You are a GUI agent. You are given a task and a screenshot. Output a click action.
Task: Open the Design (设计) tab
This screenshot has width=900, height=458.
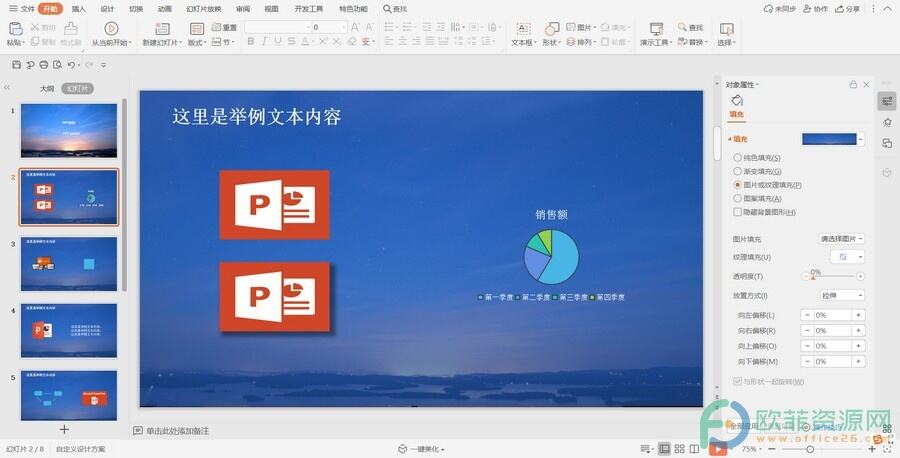[107, 9]
